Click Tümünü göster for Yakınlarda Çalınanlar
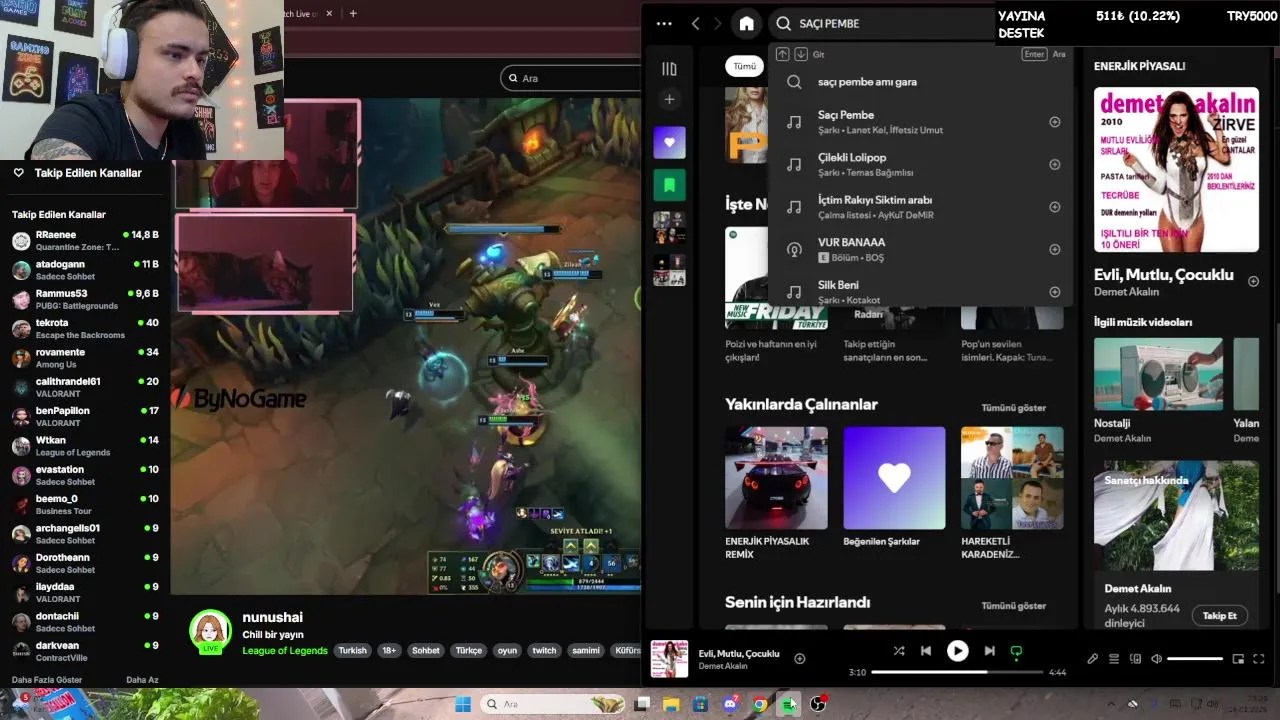 pyautogui.click(x=1013, y=408)
